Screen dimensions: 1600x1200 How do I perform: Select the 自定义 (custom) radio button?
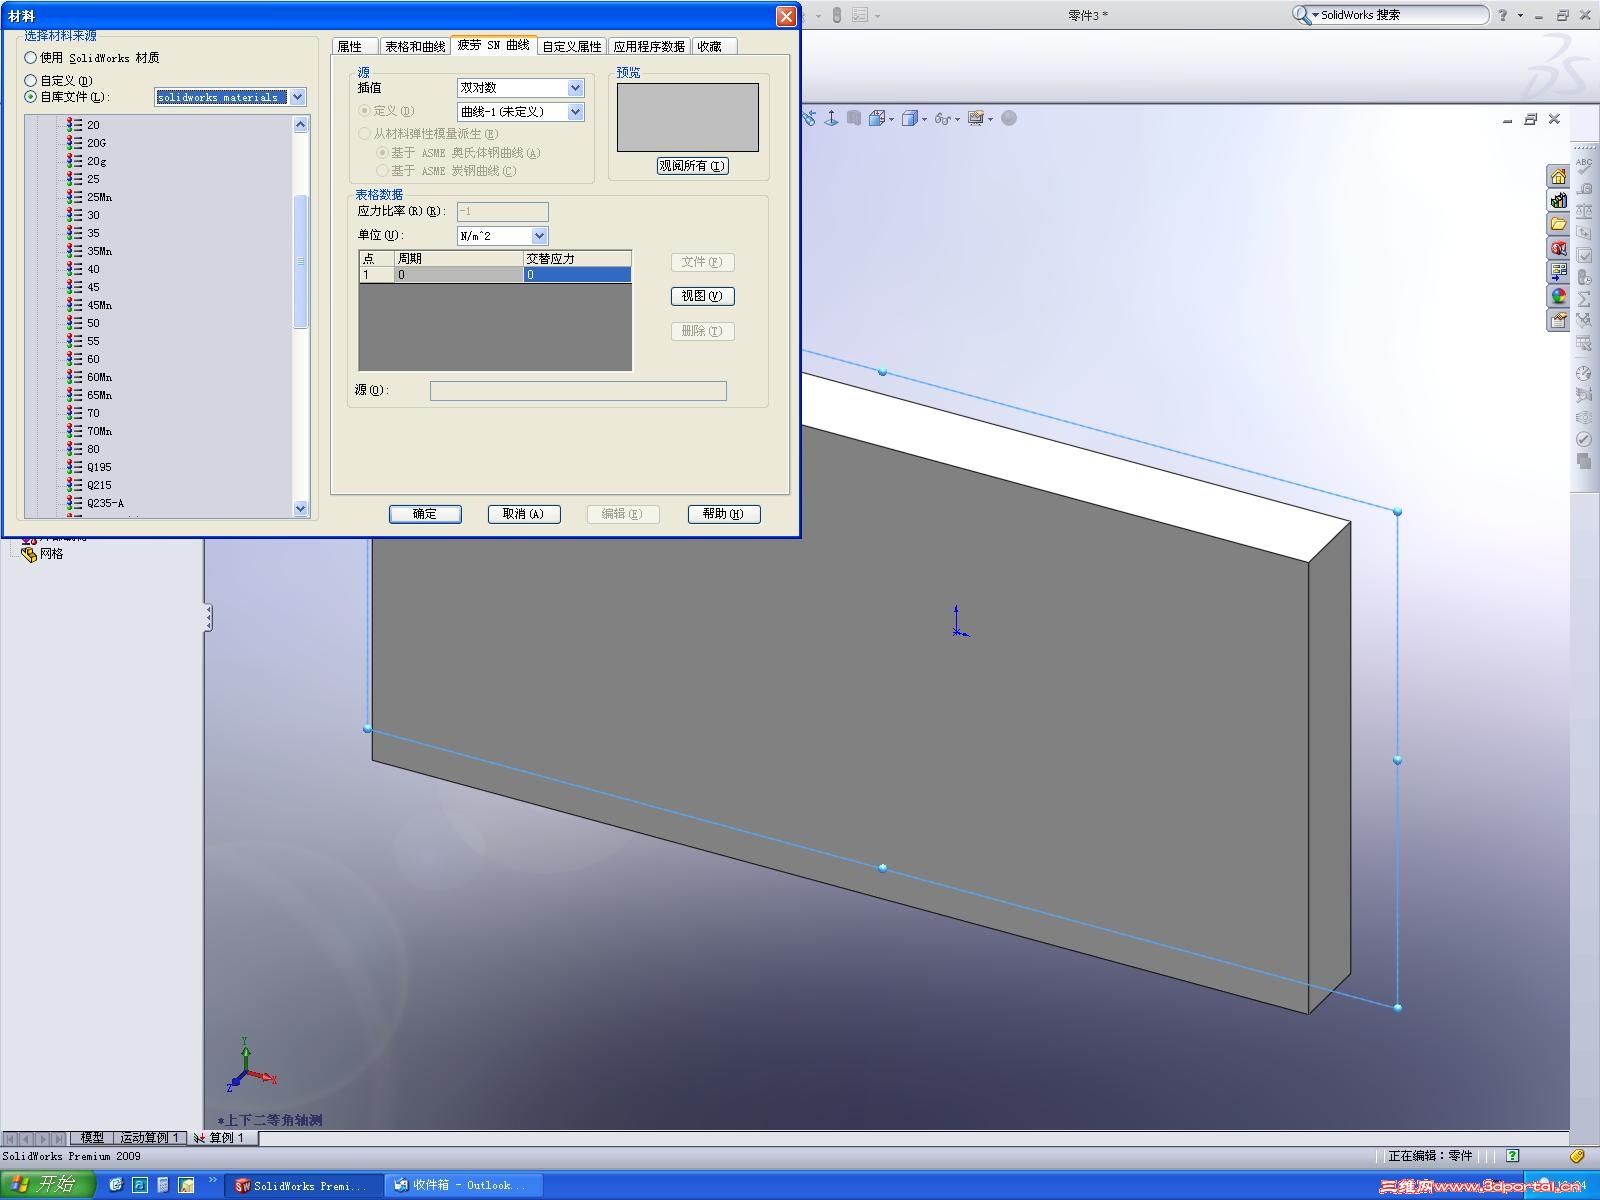tap(31, 80)
